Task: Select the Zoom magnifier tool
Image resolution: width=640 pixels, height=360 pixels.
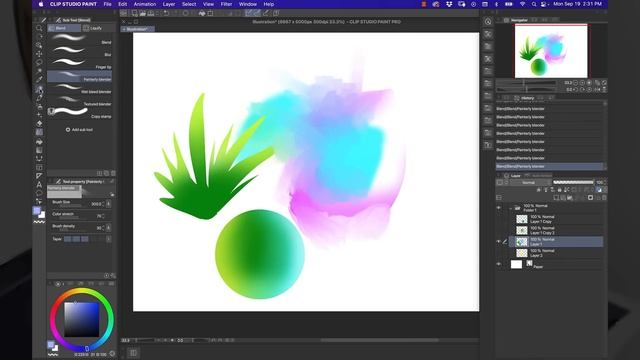Action: (39, 28)
